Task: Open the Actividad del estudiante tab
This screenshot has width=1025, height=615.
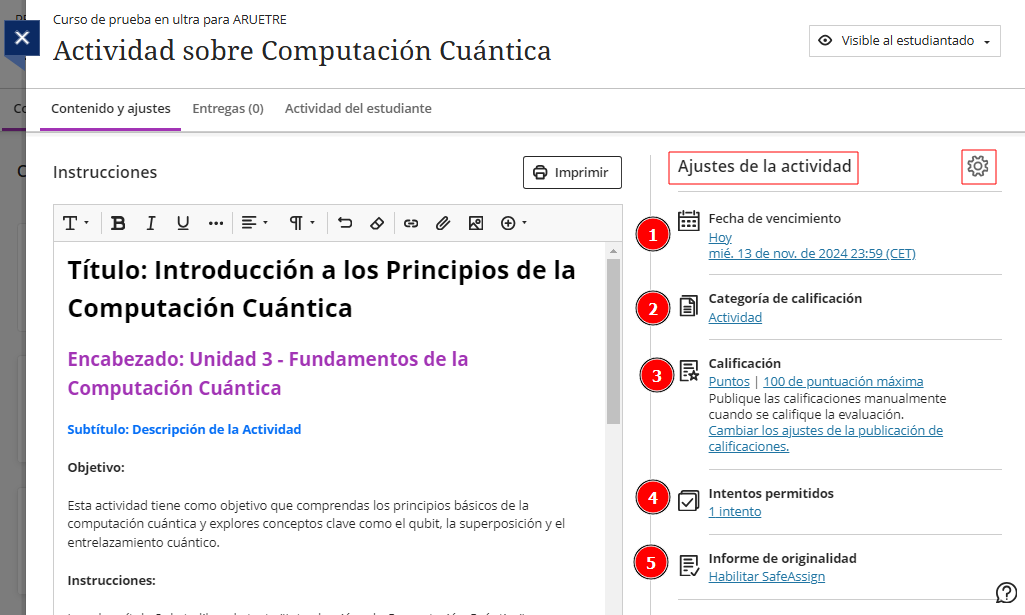Action: [x=358, y=108]
